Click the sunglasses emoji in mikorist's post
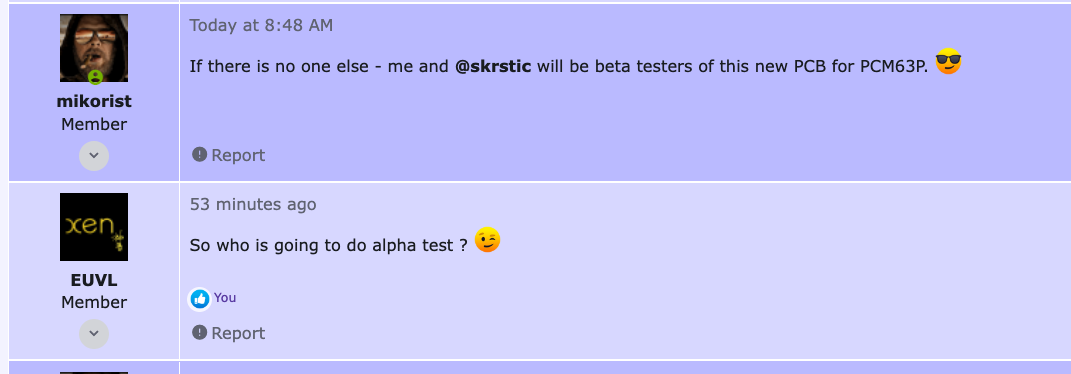Viewport: 1071px width, 374px height. pos(948,61)
